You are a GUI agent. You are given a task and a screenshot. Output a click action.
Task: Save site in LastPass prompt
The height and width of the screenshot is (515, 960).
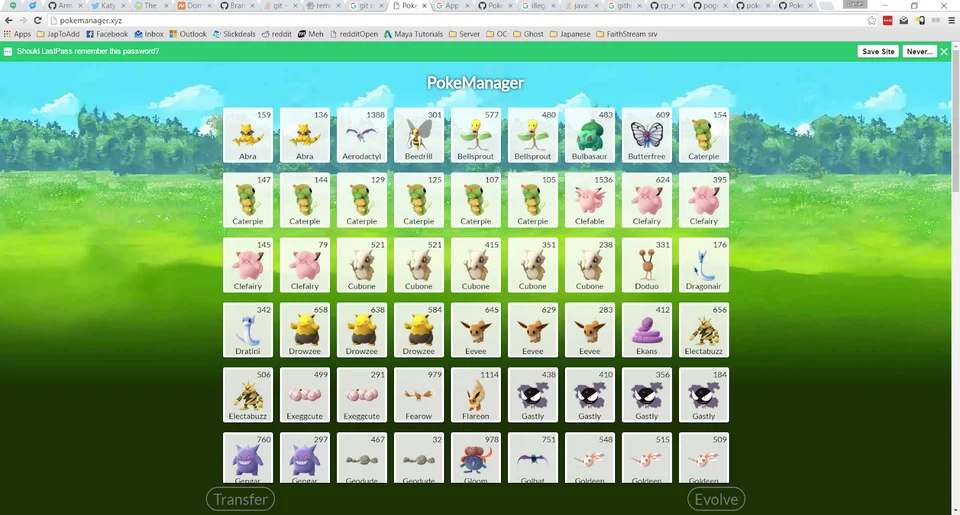[878, 51]
